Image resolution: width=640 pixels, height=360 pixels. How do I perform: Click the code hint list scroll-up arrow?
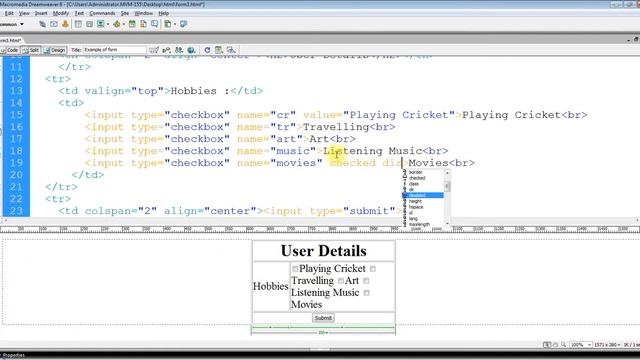pos(447,173)
